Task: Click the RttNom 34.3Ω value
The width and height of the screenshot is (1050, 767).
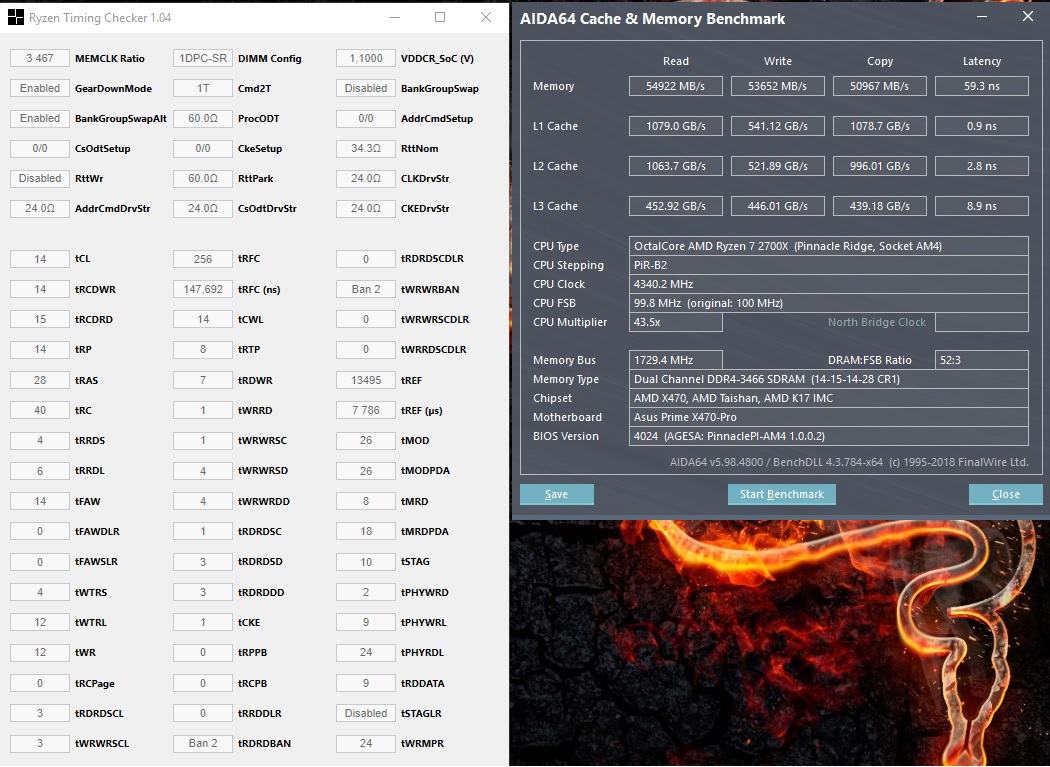Action: tap(366, 149)
